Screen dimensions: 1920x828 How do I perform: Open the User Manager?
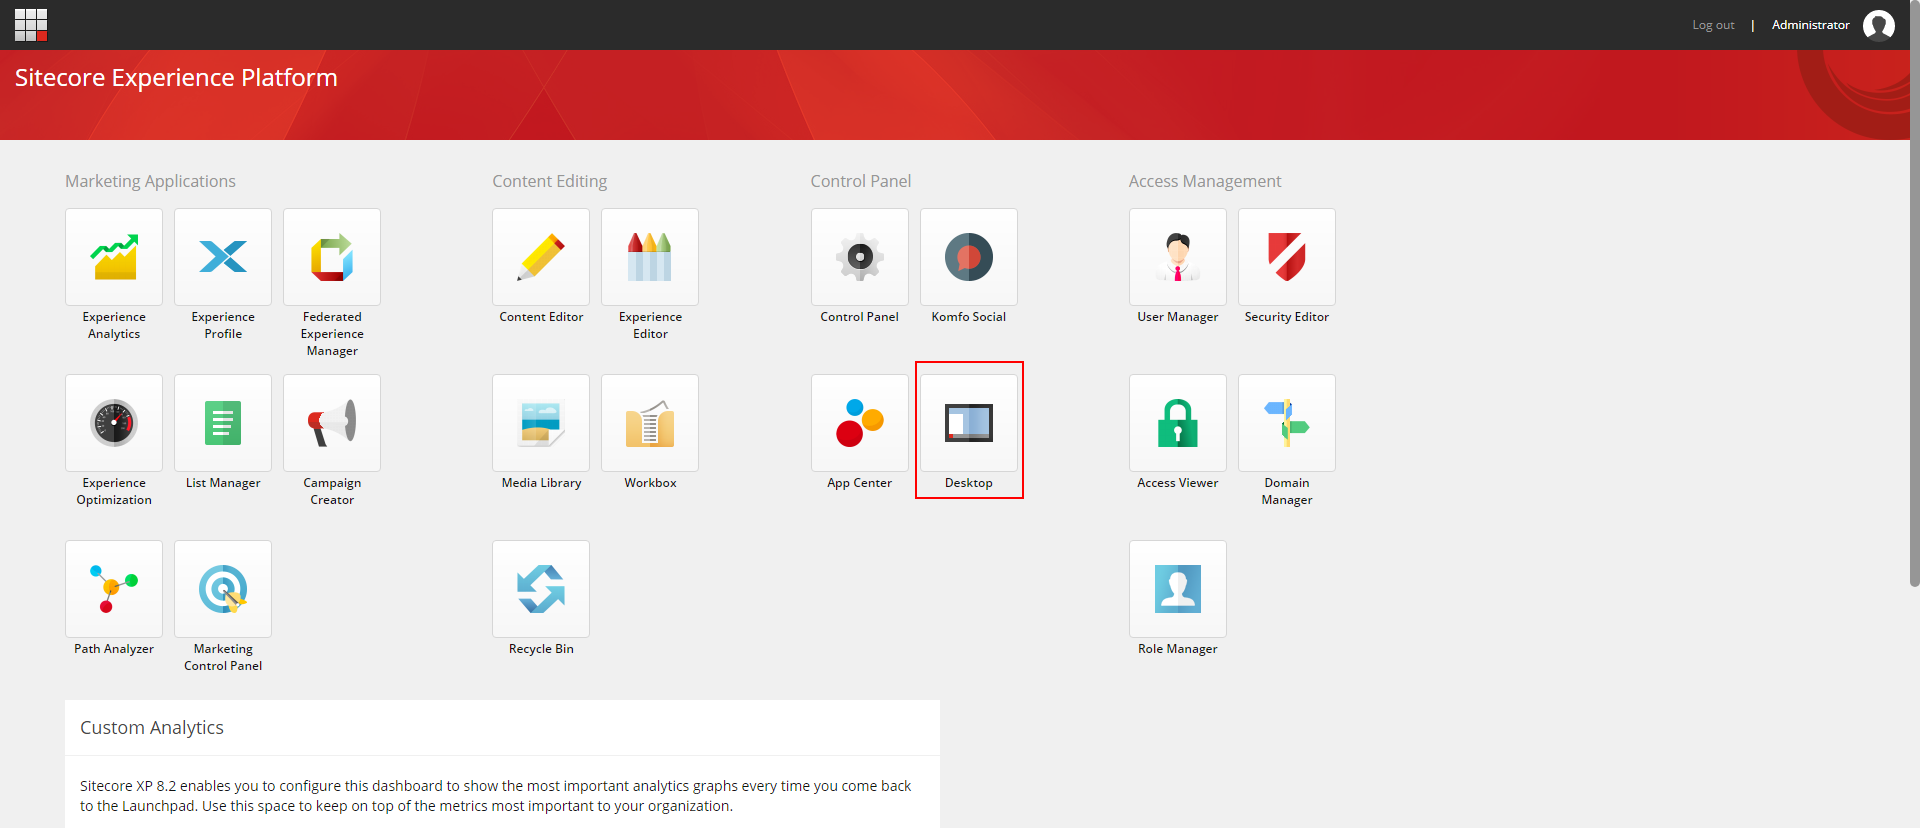tap(1178, 257)
